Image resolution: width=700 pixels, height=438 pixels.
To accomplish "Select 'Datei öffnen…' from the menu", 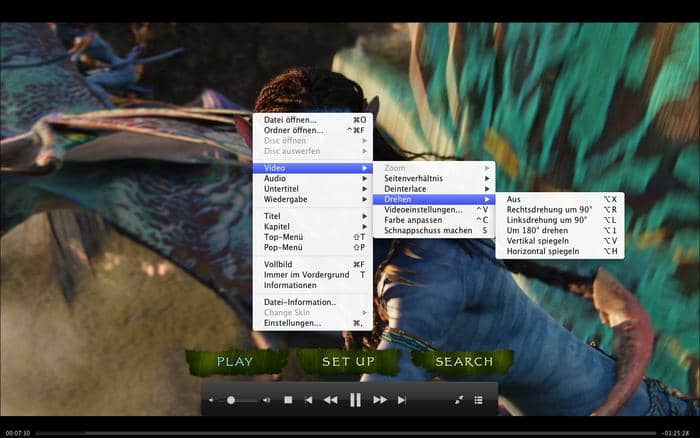I will (x=312, y=120).
